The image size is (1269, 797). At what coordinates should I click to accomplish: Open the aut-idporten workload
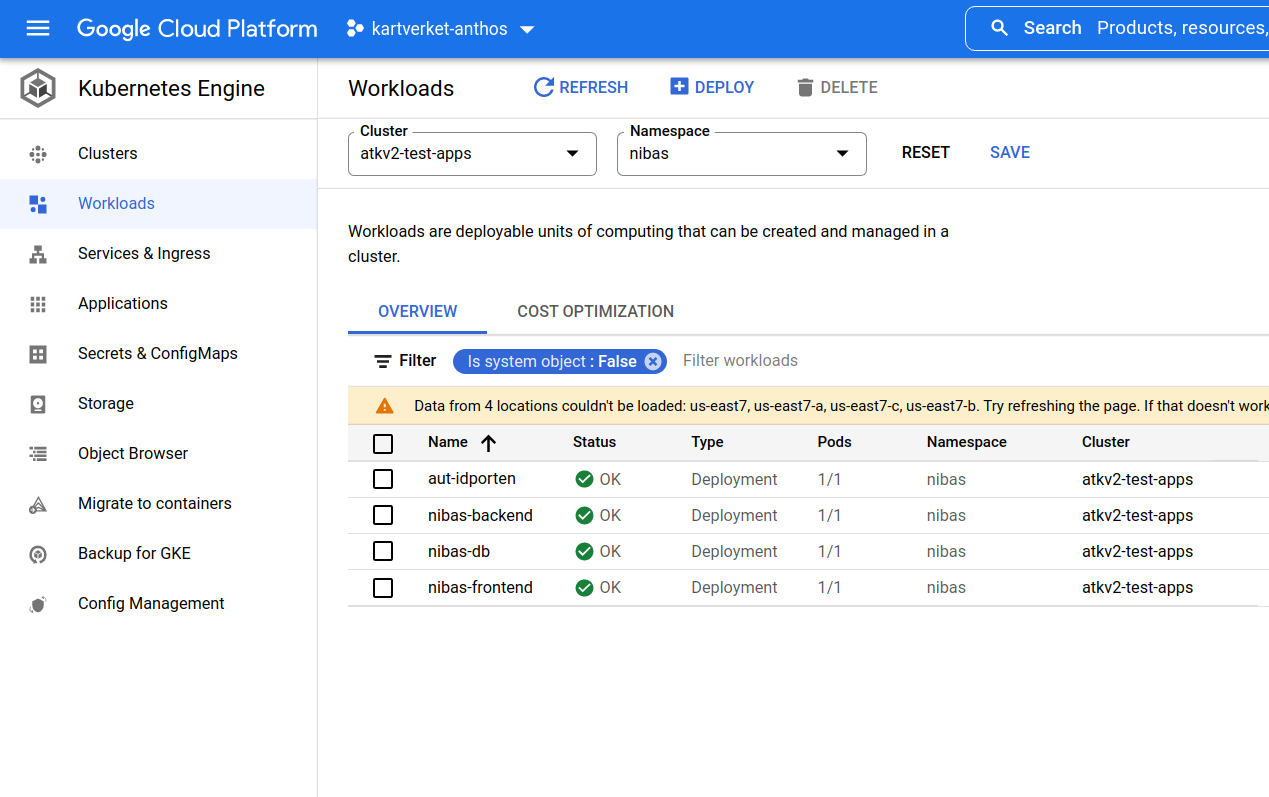pos(472,479)
